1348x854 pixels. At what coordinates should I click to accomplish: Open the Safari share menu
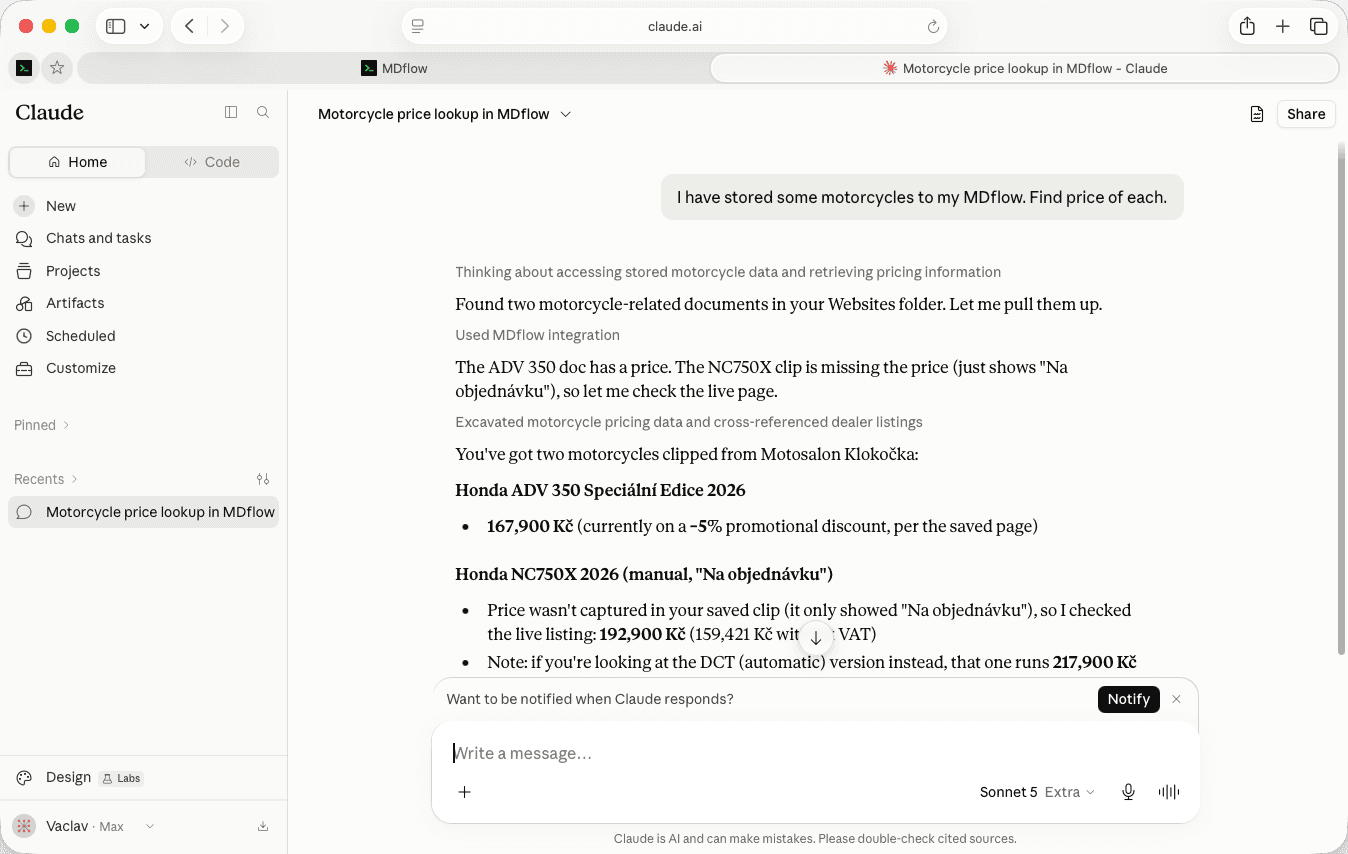click(1247, 27)
